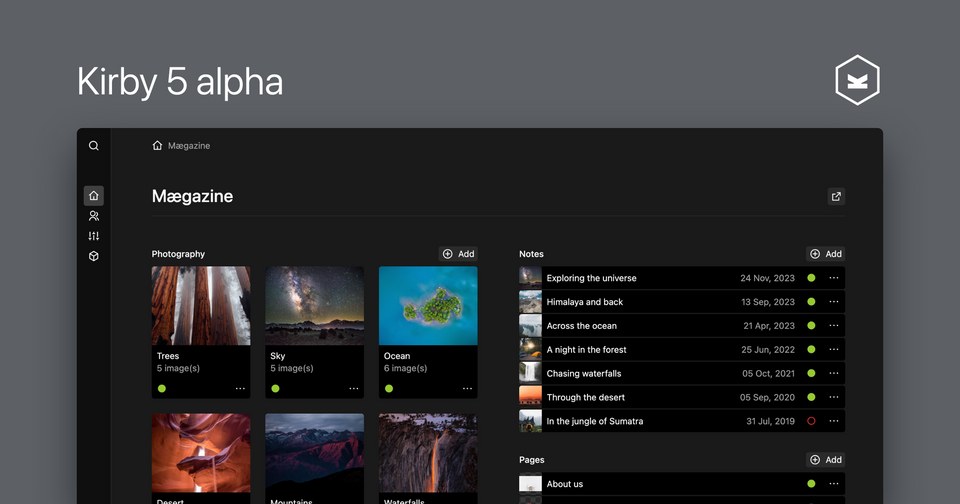This screenshot has height=504, width=960.
Task: Click the Kirby hexagon logo
Action: point(857,82)
